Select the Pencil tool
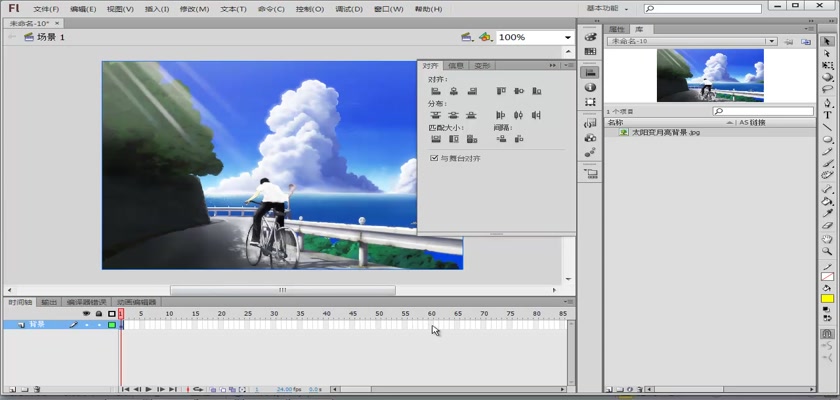 pos(827,152)
